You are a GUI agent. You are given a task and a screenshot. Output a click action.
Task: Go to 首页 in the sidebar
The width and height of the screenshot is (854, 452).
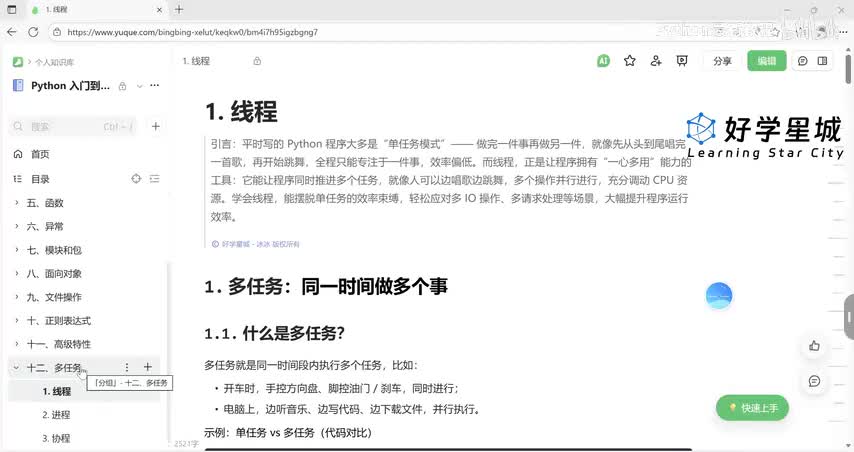click(x=40, y=154)
